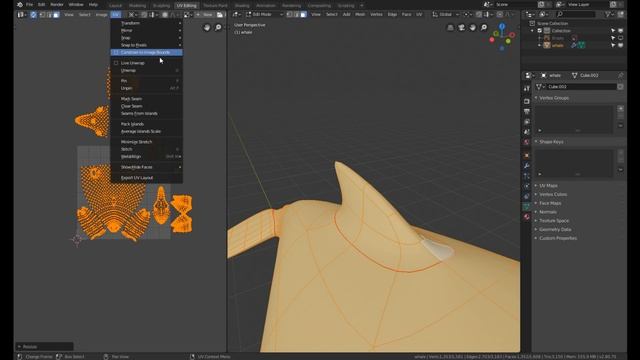Toggle selectability arrow for Collection row
The image size is (640, 360).
[x=613, y=31]
